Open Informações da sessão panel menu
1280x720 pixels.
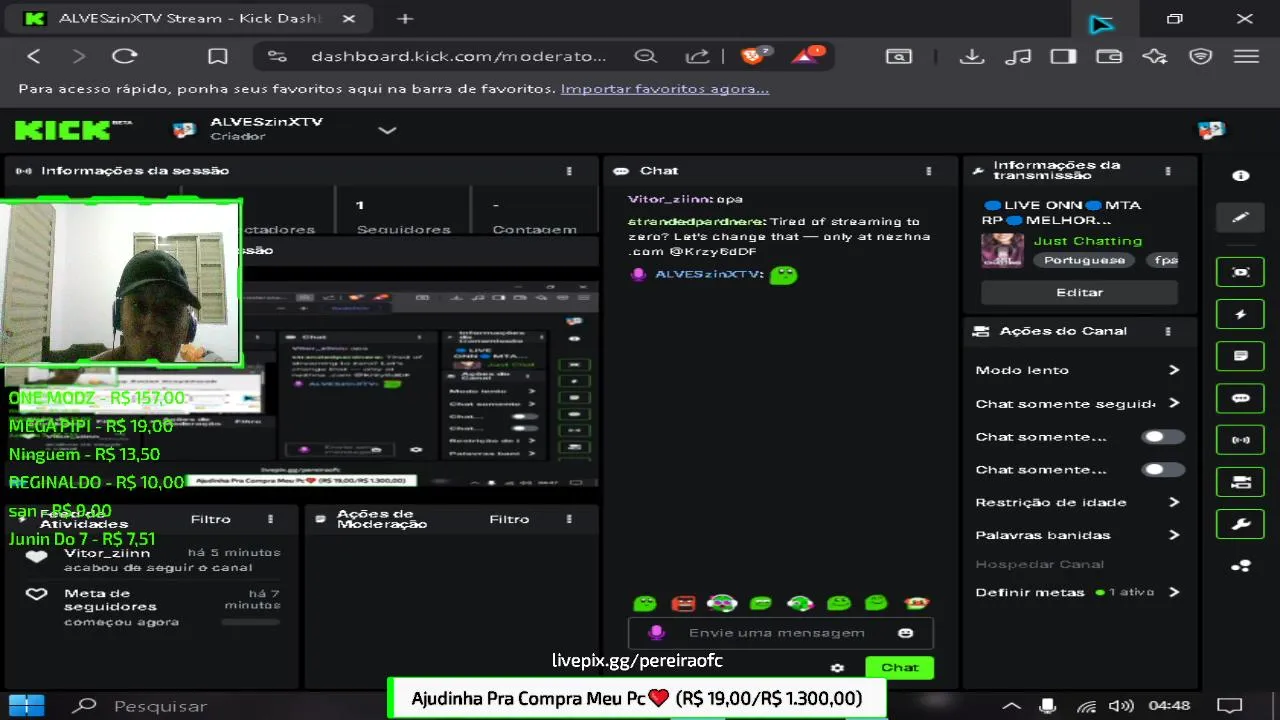click(569, 171)
